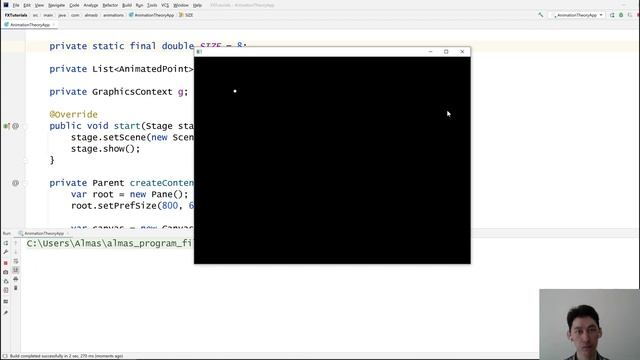Click the status bar corner tool-window icon
Viewport: 640px width, 360px height.
point(4,356)
